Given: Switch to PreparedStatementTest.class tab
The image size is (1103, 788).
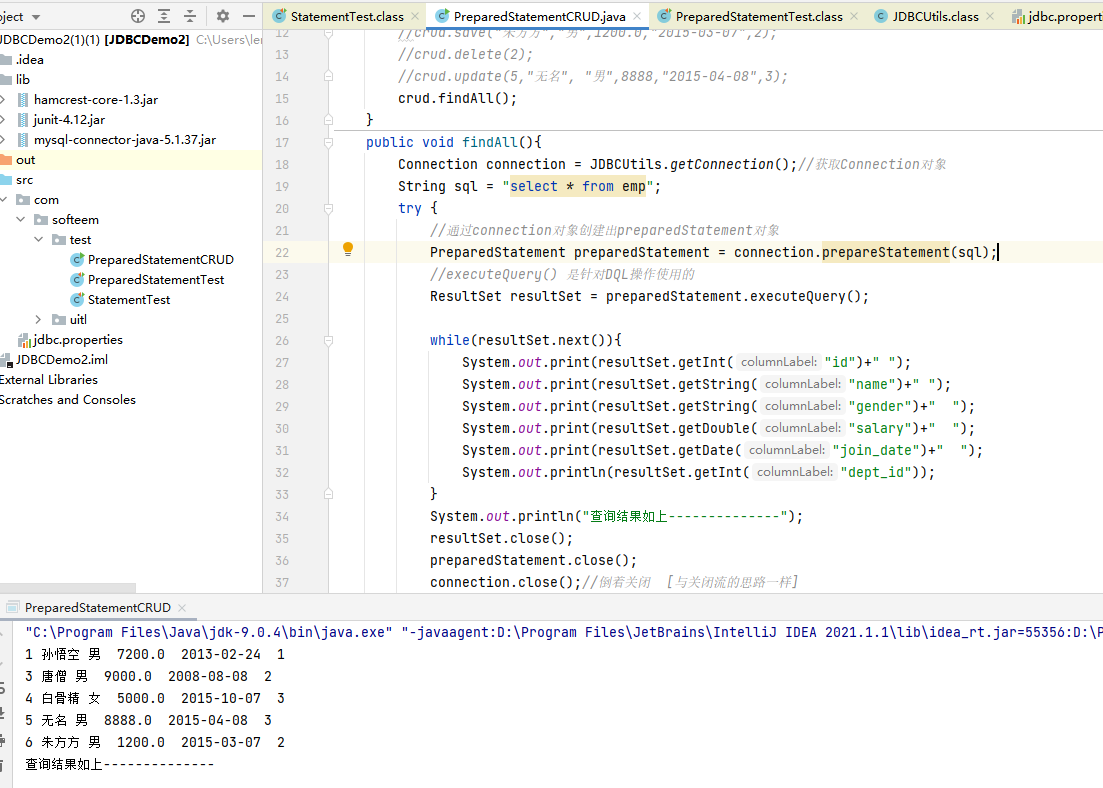Looking at the screenshot, I should 759,16.
